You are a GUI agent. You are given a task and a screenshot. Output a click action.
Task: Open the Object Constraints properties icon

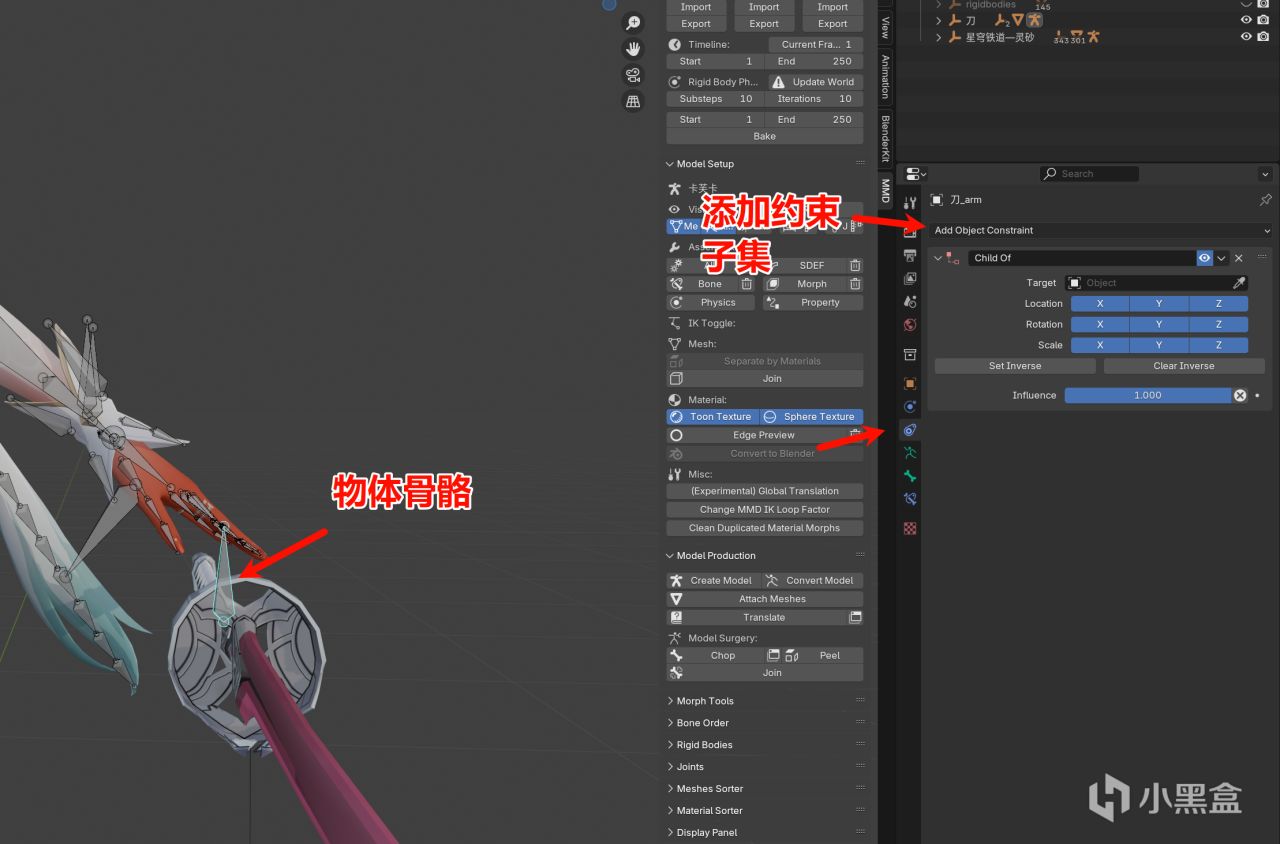[910, 430]
